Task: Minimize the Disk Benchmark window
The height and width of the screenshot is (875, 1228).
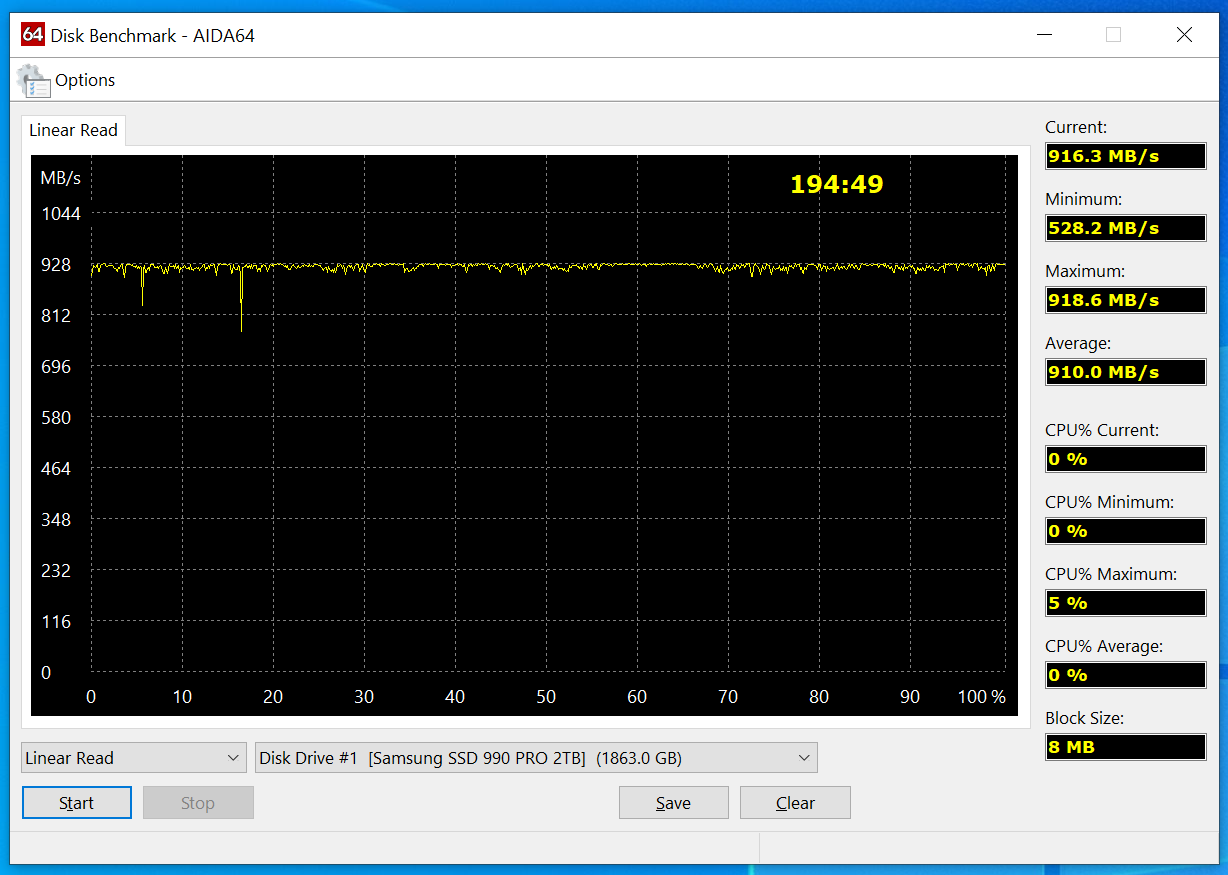Action: tap(1045, 35)
